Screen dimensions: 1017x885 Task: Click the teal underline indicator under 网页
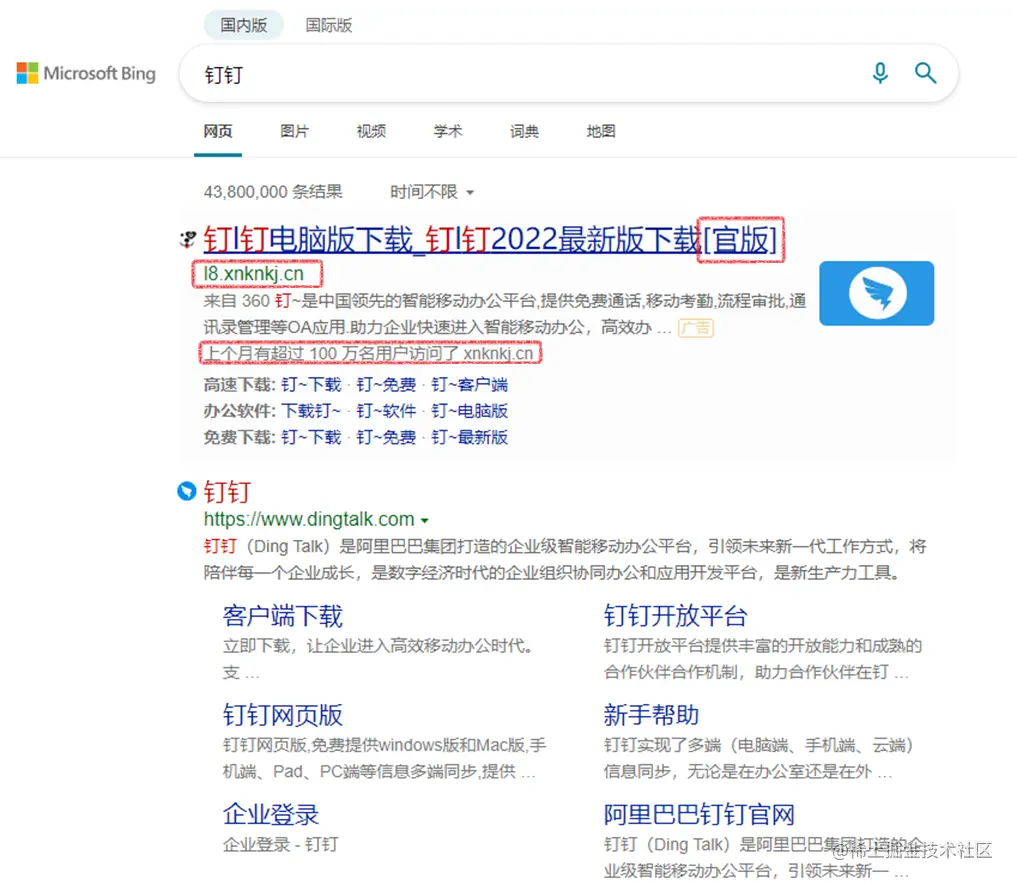point(217,155)
